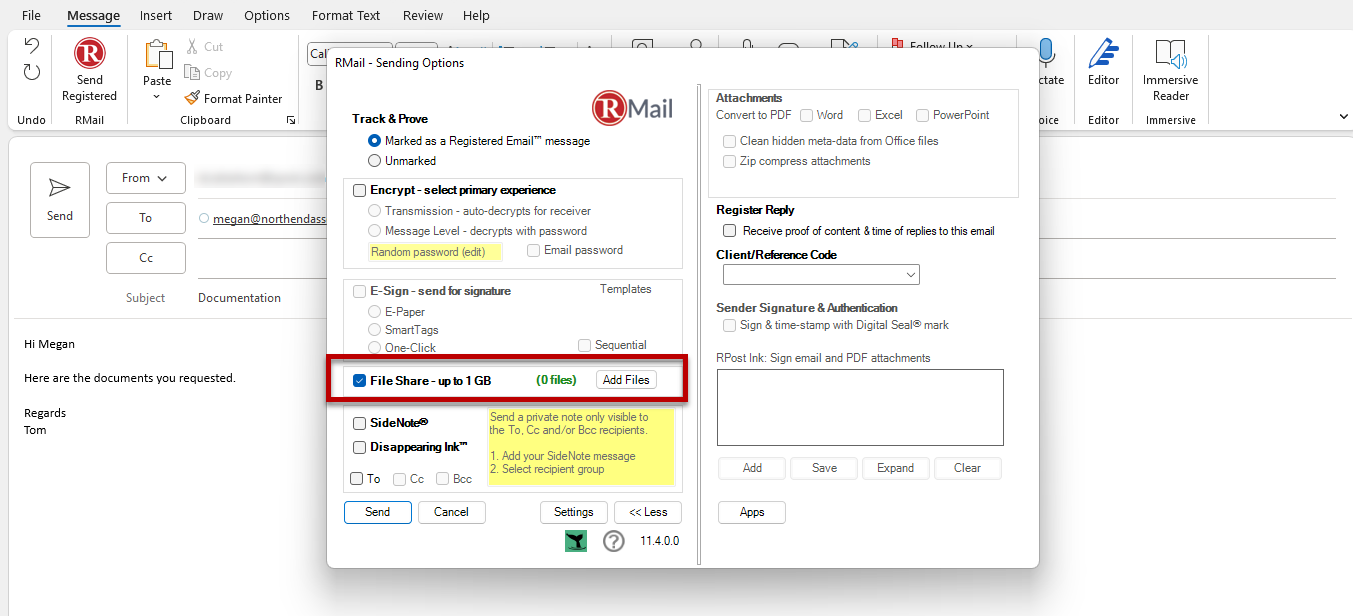This screenshot has height=616, width=1353.
Task: Click the Cc button in email
Action: tap(146, 258)
